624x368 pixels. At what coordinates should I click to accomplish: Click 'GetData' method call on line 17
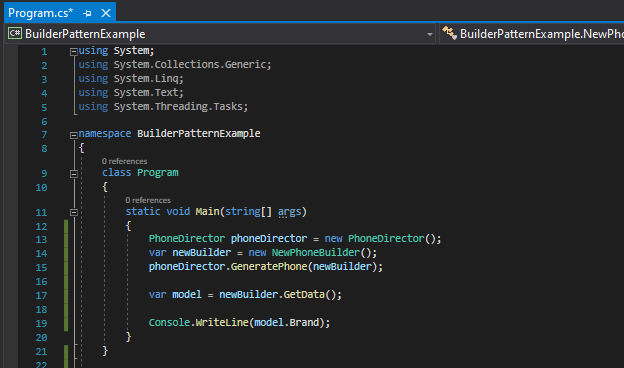point(304,294)
